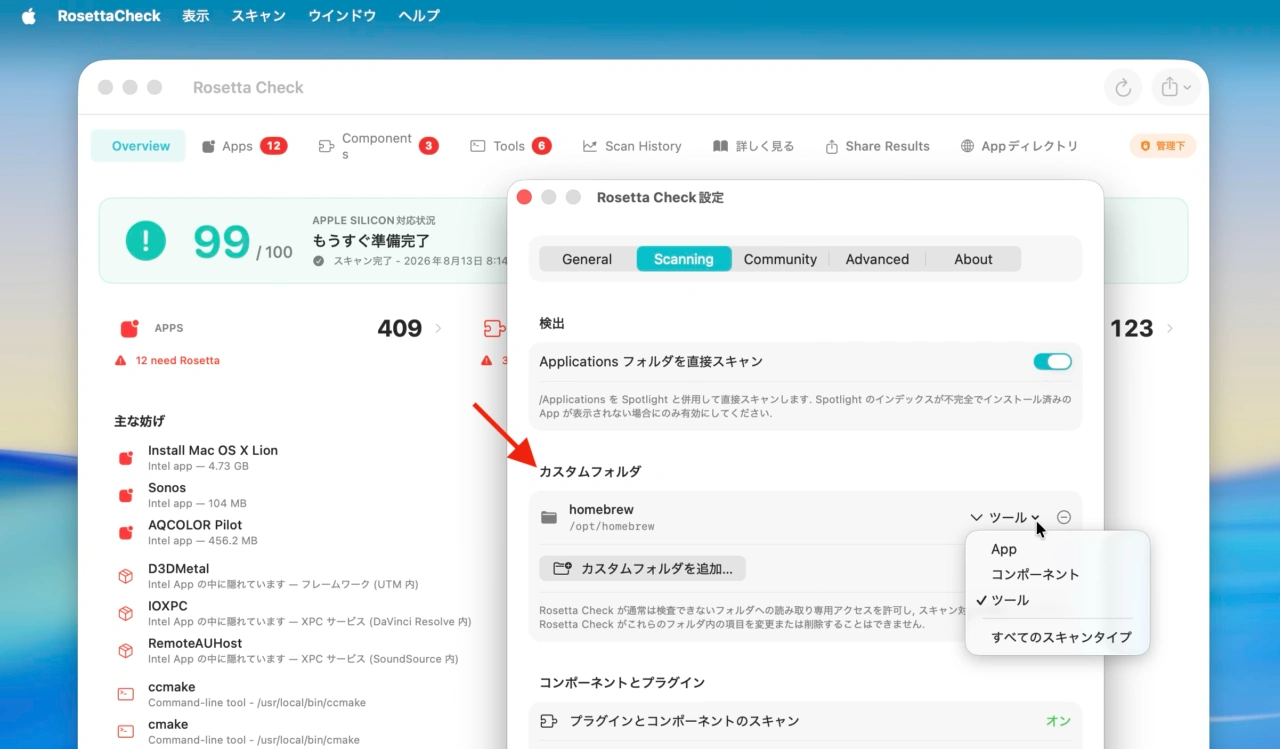Viewport: 1280px width, 749px height.
Task: Open the 表示 menu in the menu bar
Action: pos(196,16)
